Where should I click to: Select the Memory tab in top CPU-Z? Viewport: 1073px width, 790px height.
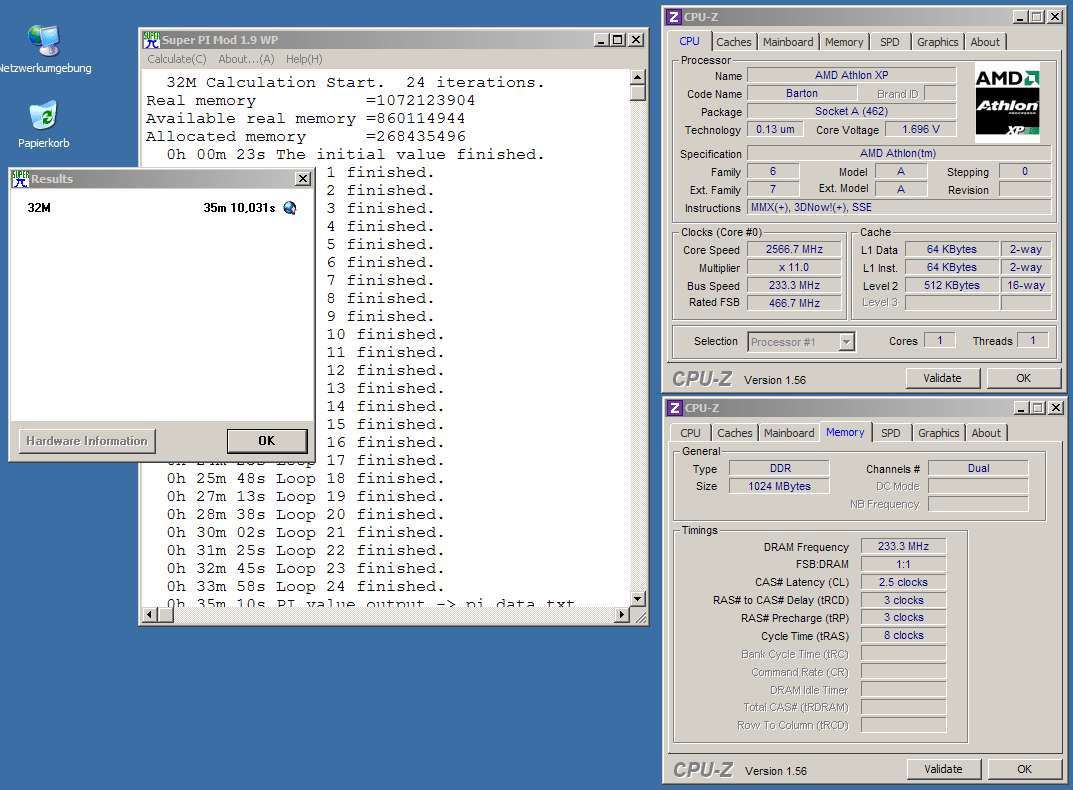click(x=844, y=42)
